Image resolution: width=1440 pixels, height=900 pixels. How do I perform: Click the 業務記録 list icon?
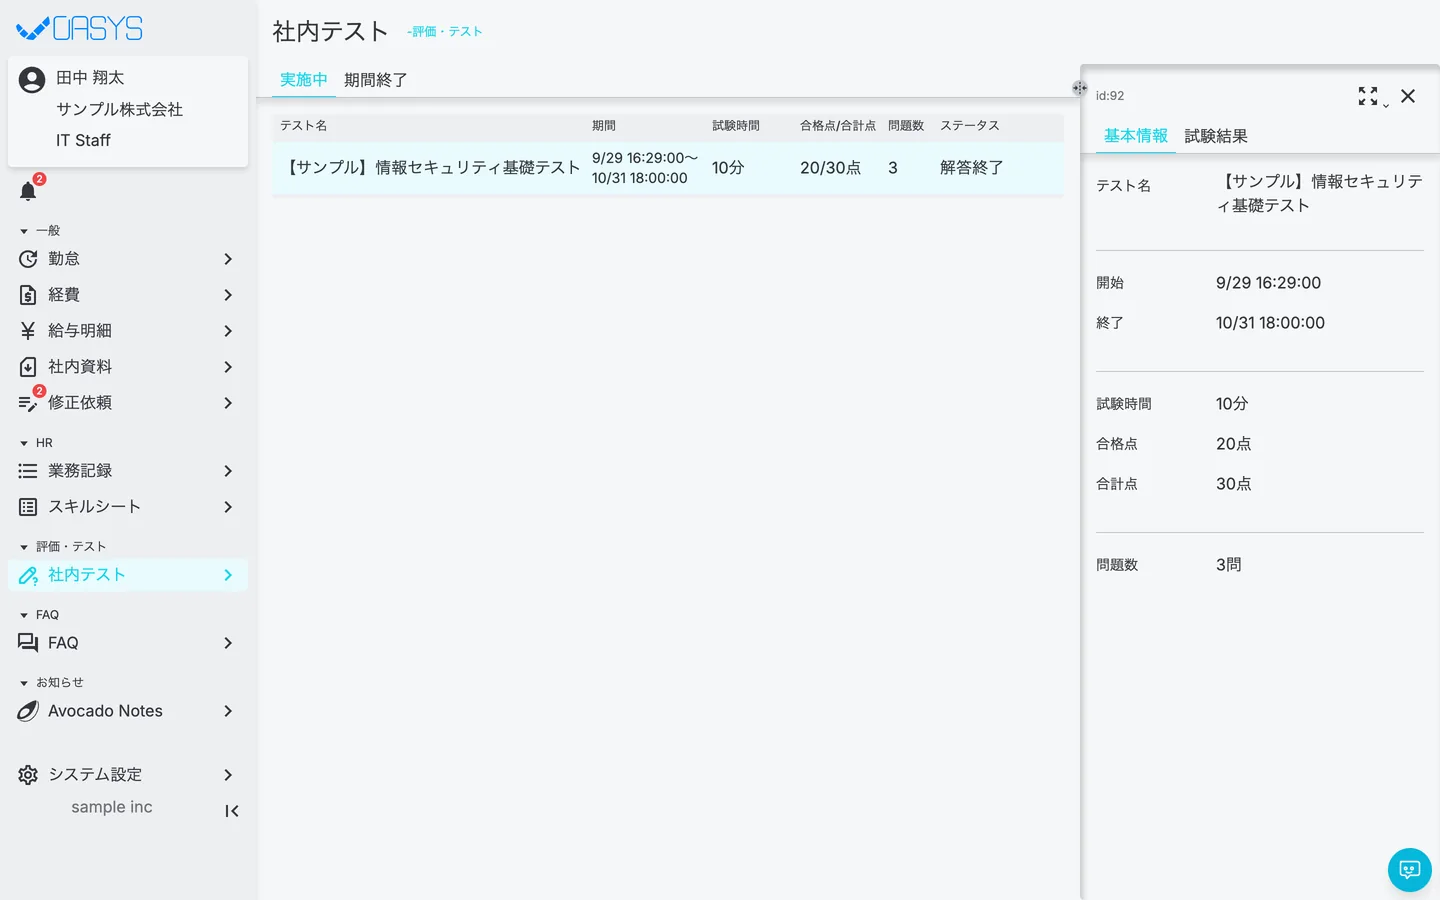click(28, 471)
